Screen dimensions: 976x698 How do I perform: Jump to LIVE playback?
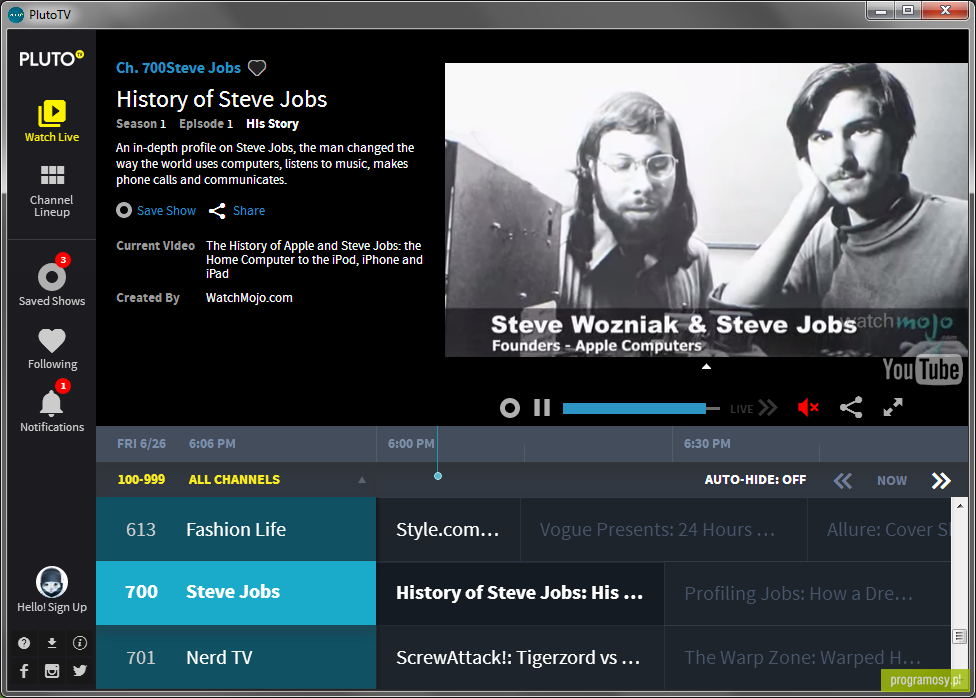pyautogui.click(x=754, y=408)
